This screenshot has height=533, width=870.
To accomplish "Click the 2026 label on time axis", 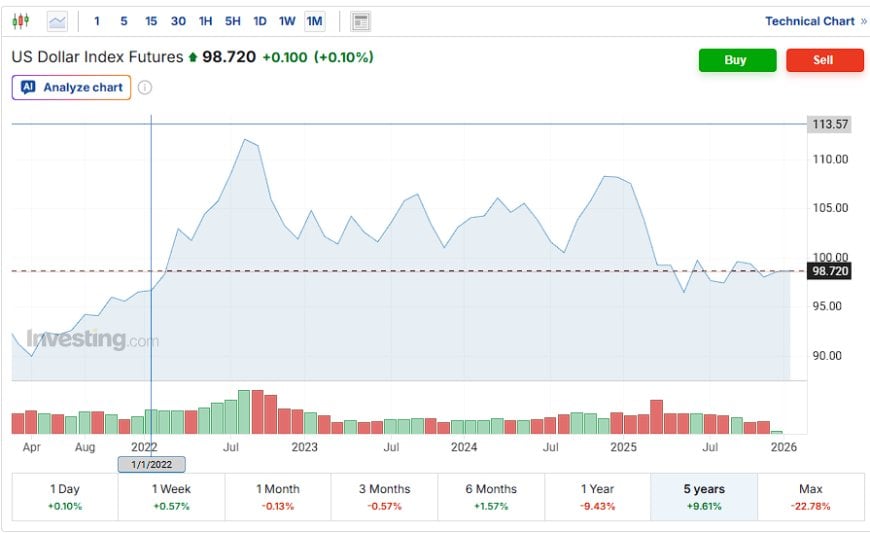I will click(783, 447).
